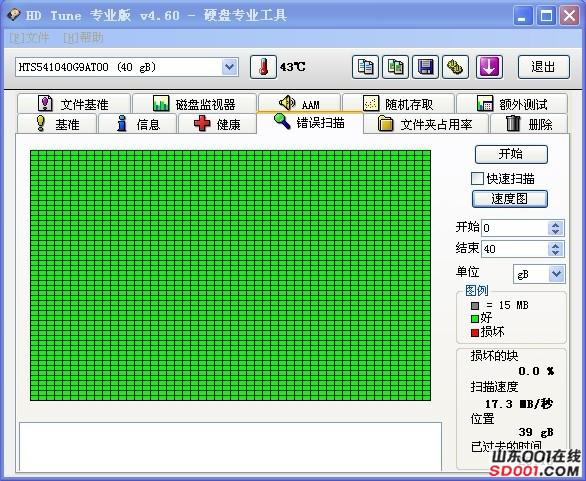586x481 pixels.
Task: Click the purple down-arrow tray icon
Action: click(x=489, y=67)
